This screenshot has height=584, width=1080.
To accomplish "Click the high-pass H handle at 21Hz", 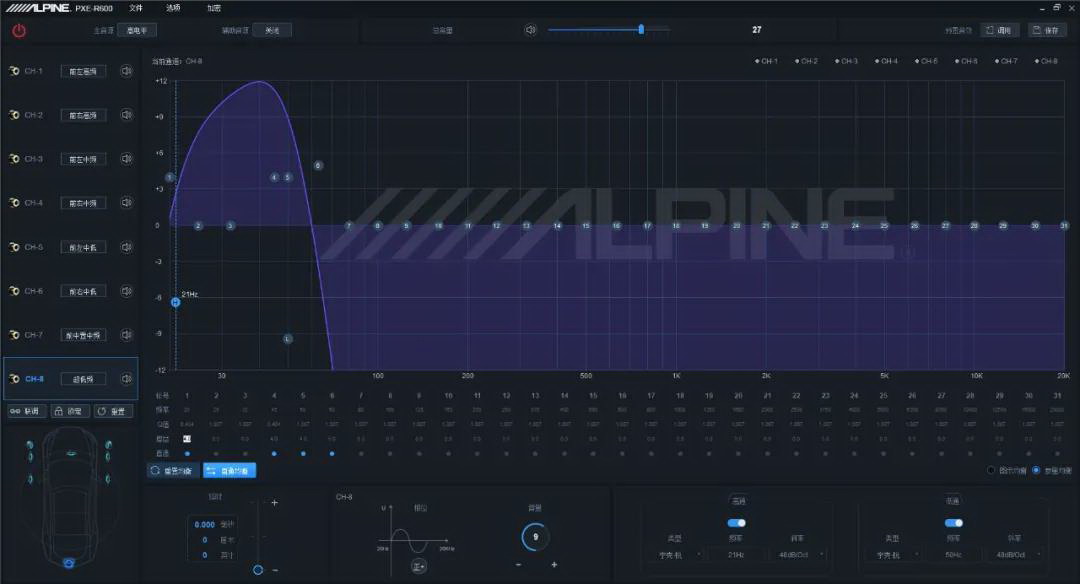I will tap(176, 302).
